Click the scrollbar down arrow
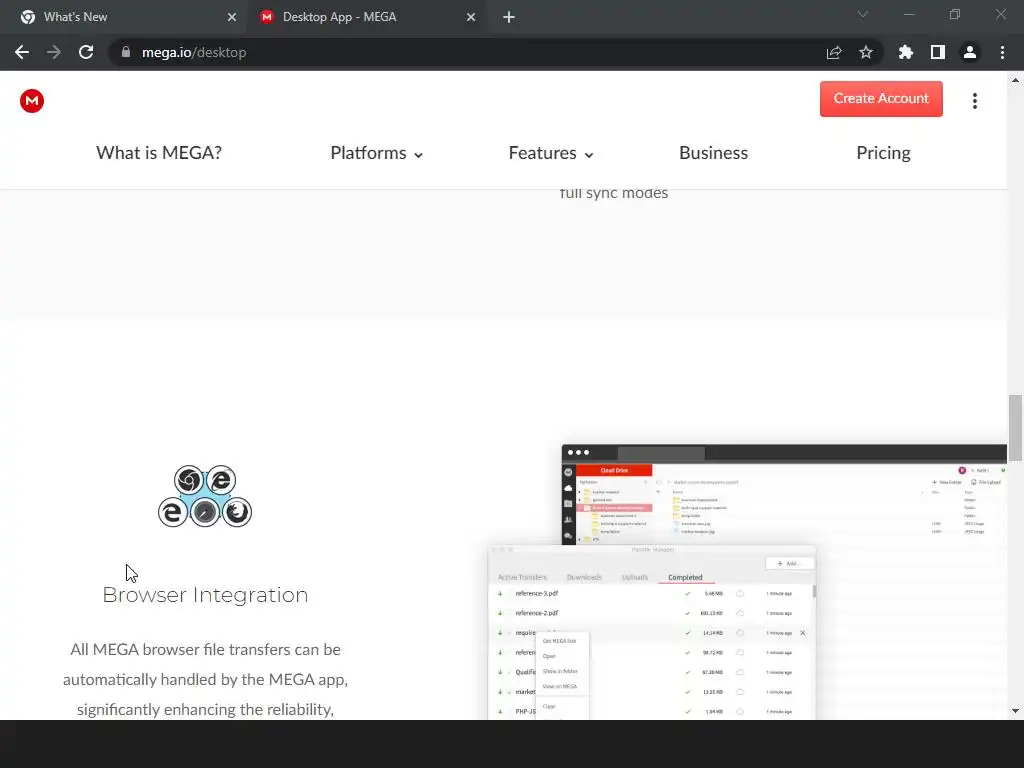Viewport: 1024px width, 768px height. click(x=1015, y=711)
